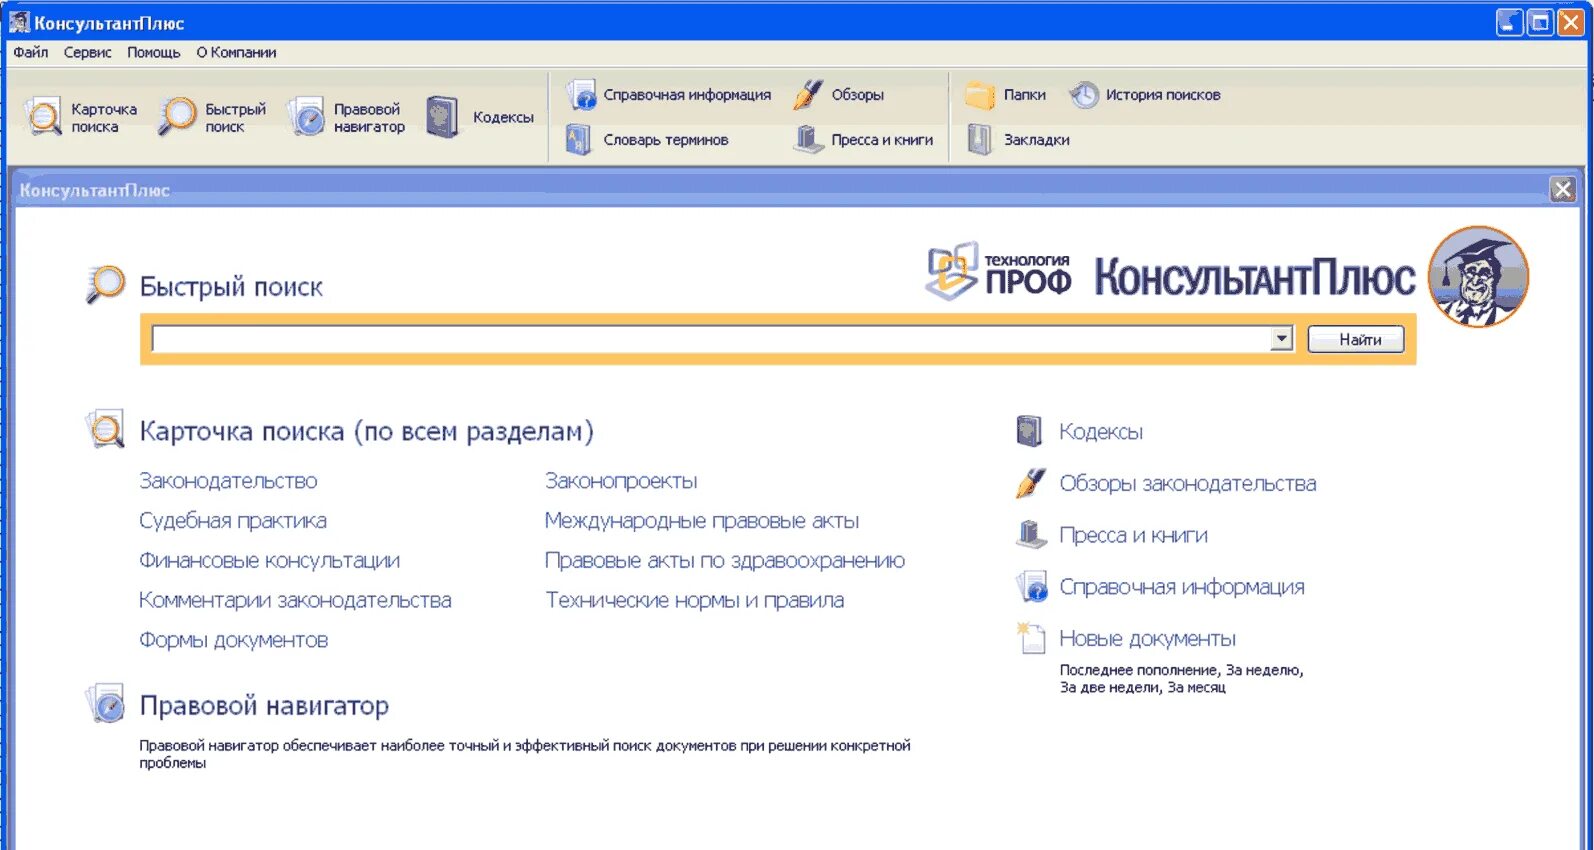Screen dimensions: 1594x850
Task: Click app icon in window title bar
Action: [19, 22]
